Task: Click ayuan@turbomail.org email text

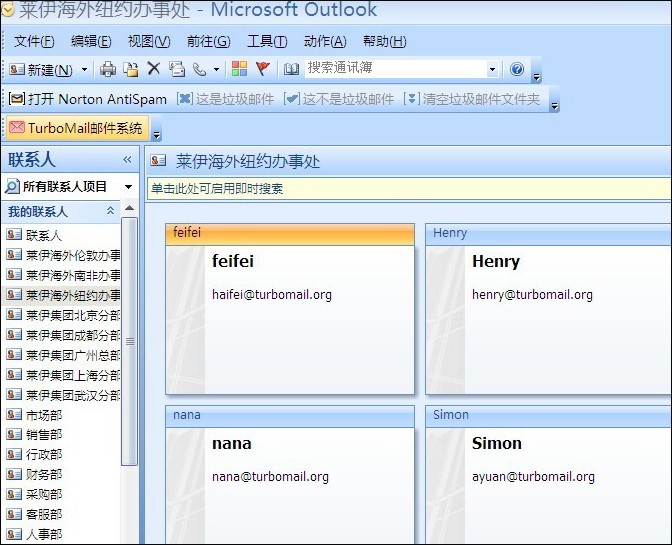Action: click(533, 477)
